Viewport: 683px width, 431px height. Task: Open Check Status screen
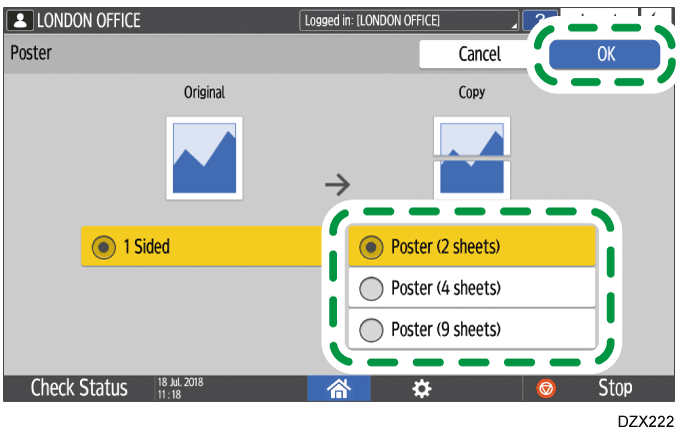79,388
